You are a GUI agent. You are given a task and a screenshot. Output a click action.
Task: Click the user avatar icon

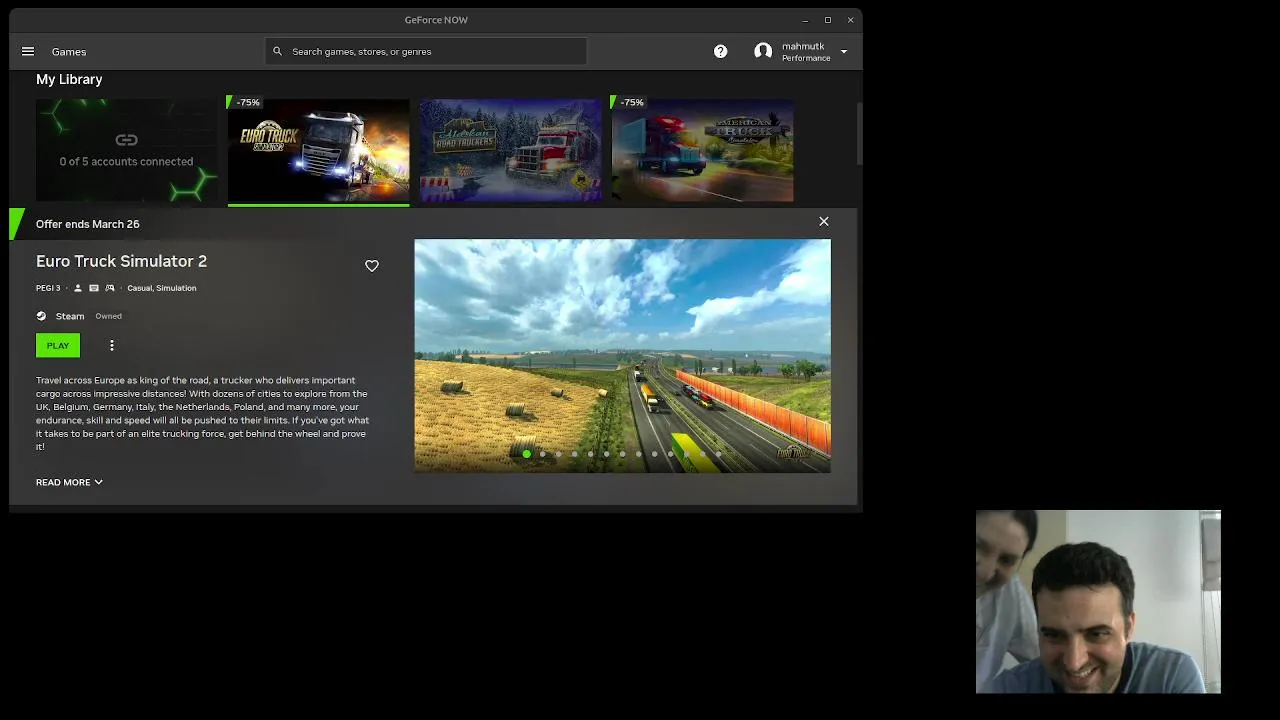(763, 51)
